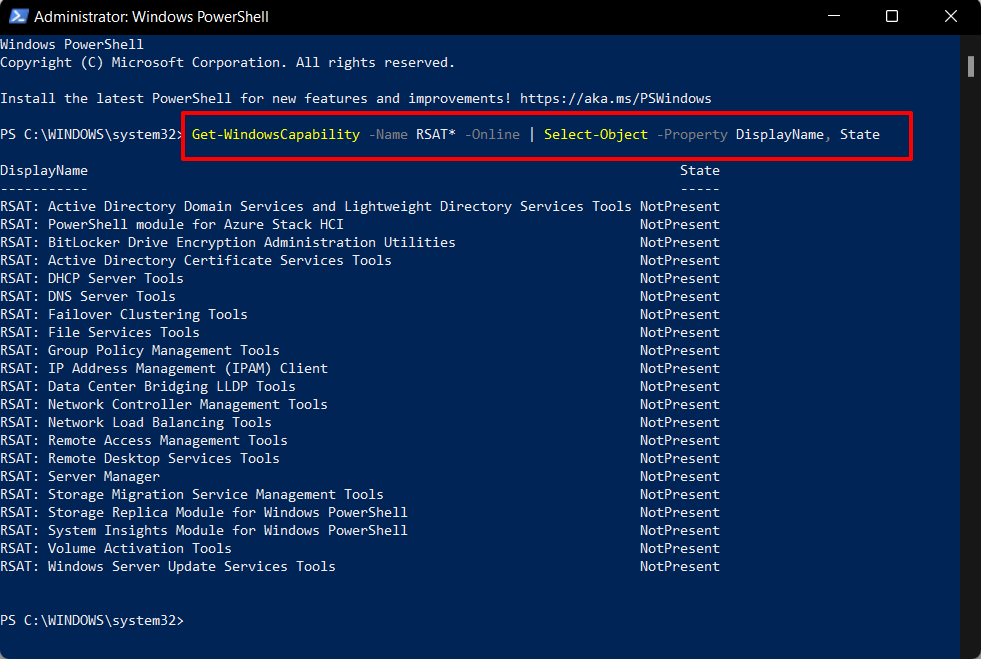Click the NotPresent state next to BitLocker tools

679,242
